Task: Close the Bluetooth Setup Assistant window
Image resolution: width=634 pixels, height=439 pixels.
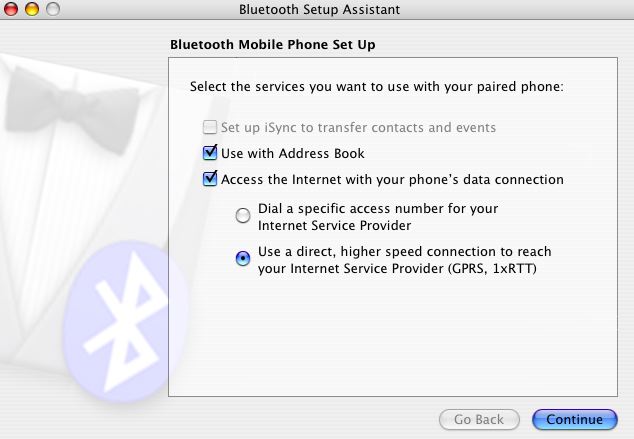Action: [13, 10]
